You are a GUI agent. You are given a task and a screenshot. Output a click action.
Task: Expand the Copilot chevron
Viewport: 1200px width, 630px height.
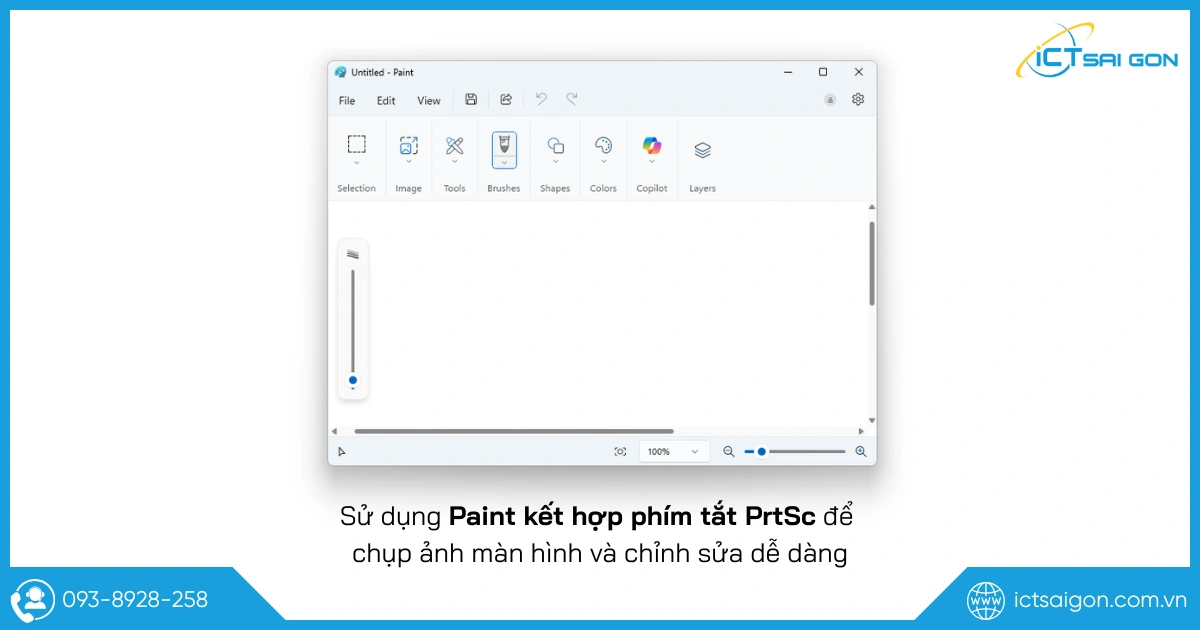[x=652, y=162]
